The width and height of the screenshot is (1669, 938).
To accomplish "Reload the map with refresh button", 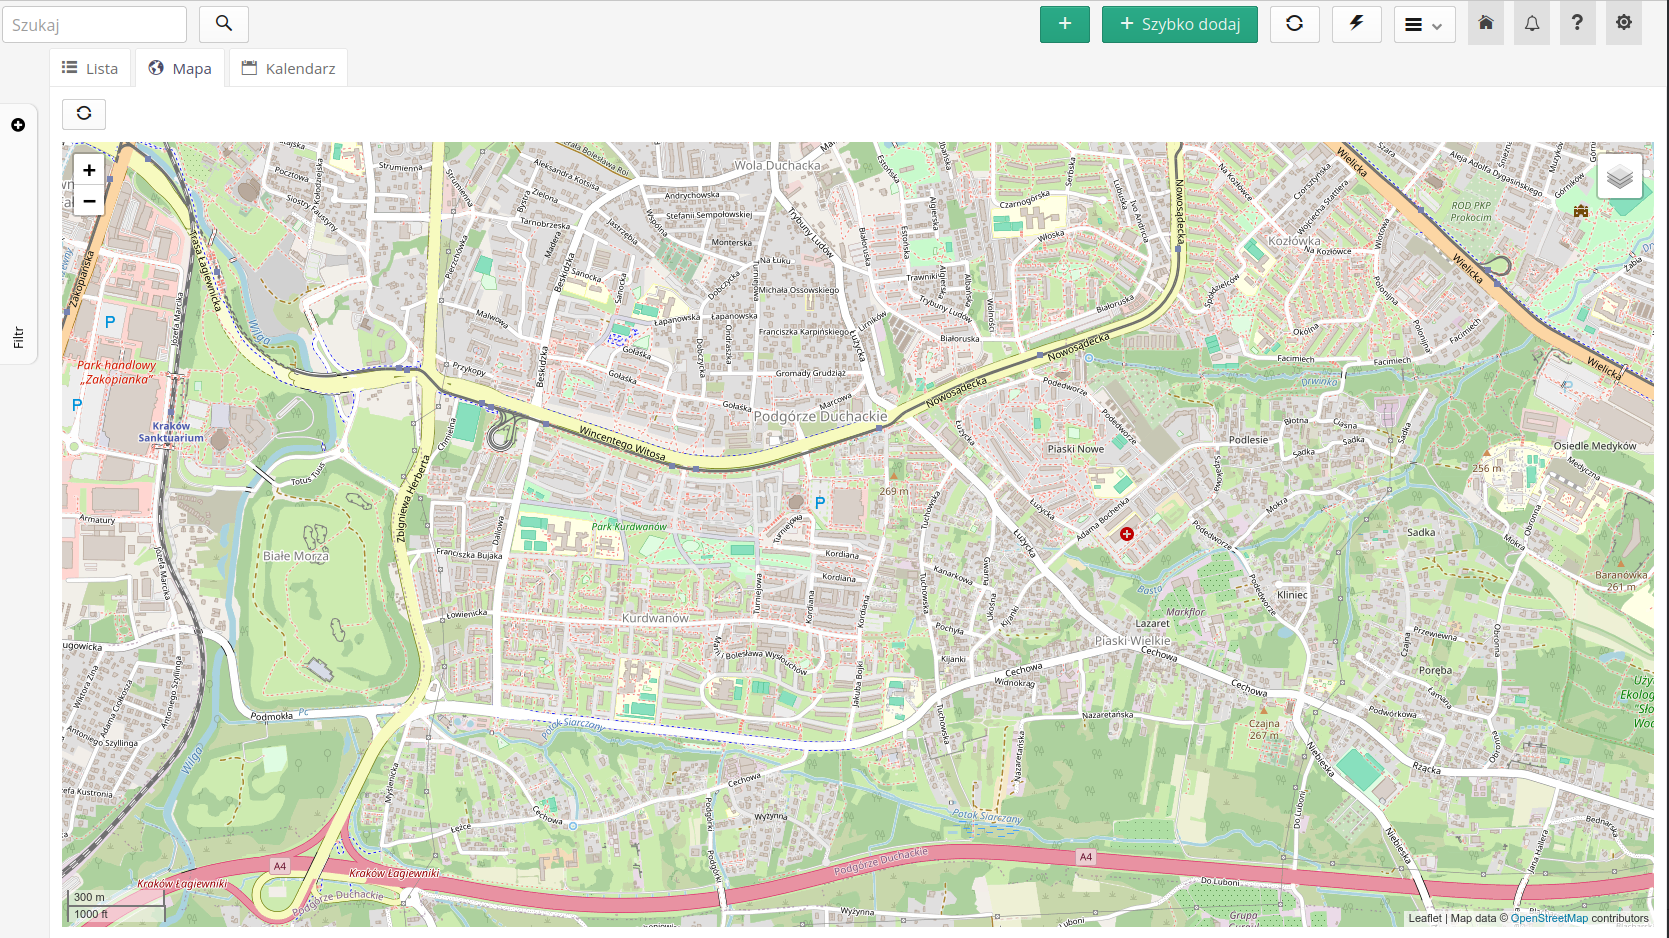I will point(84,114).
